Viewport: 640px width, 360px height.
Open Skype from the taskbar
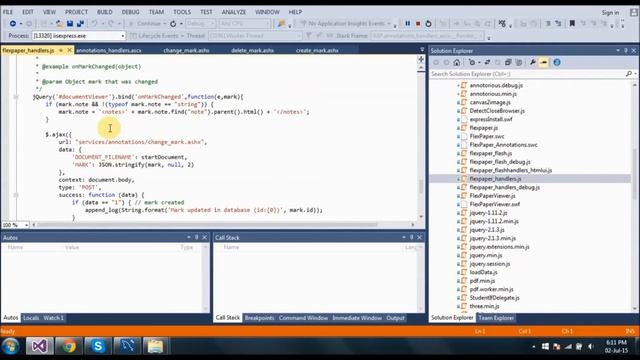(x=98, y=346)
